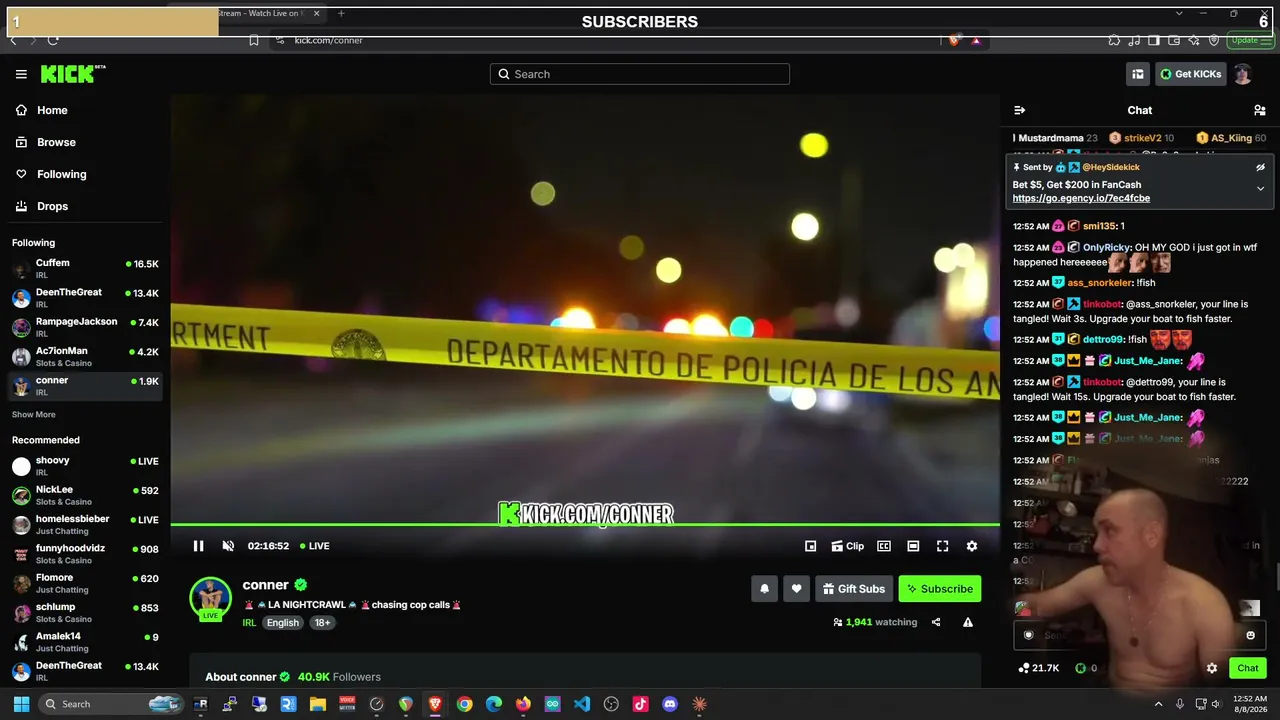Open the browser tab search dropdown

(1179, 14)
